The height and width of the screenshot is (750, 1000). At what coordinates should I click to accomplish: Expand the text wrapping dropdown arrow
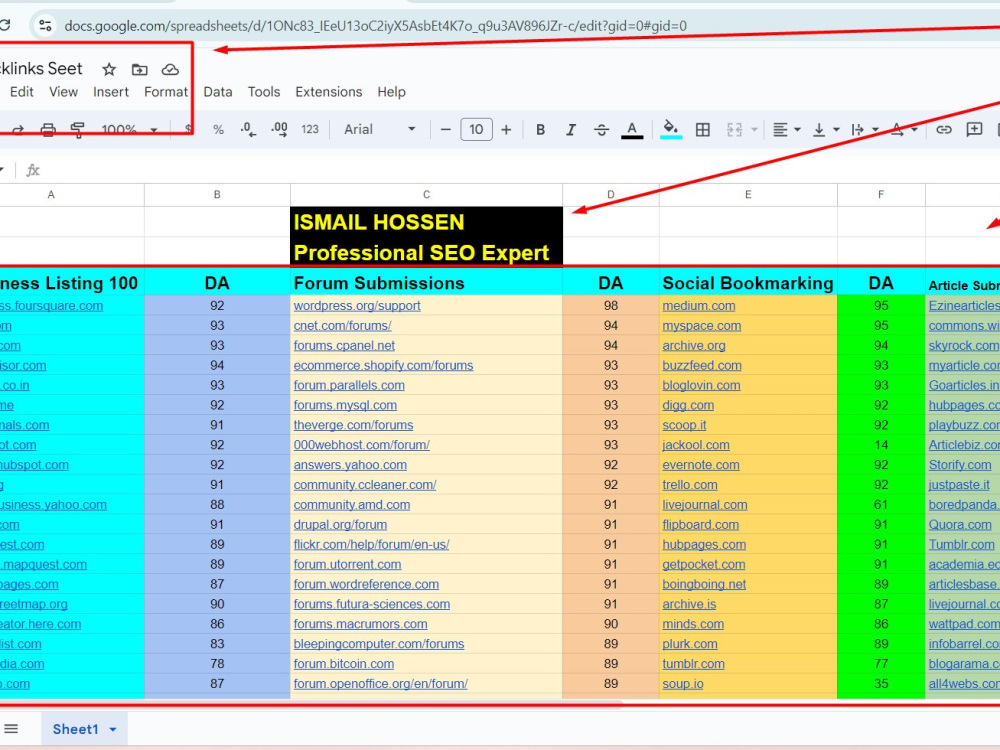876,130
